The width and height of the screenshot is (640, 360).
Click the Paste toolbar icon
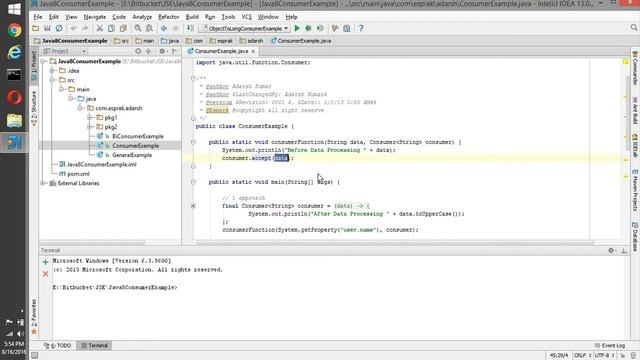(x=123, y=29)
